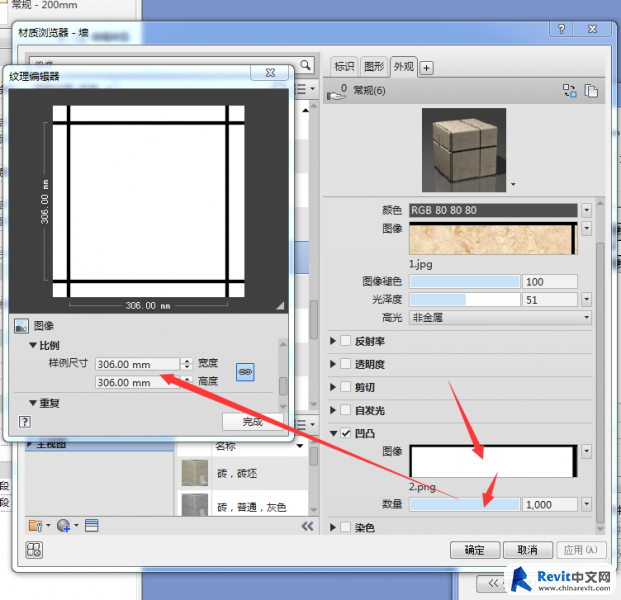This screenshot has width=621, height=600.
Task: Expand the 自发光 section
Action: click(333, 410)
